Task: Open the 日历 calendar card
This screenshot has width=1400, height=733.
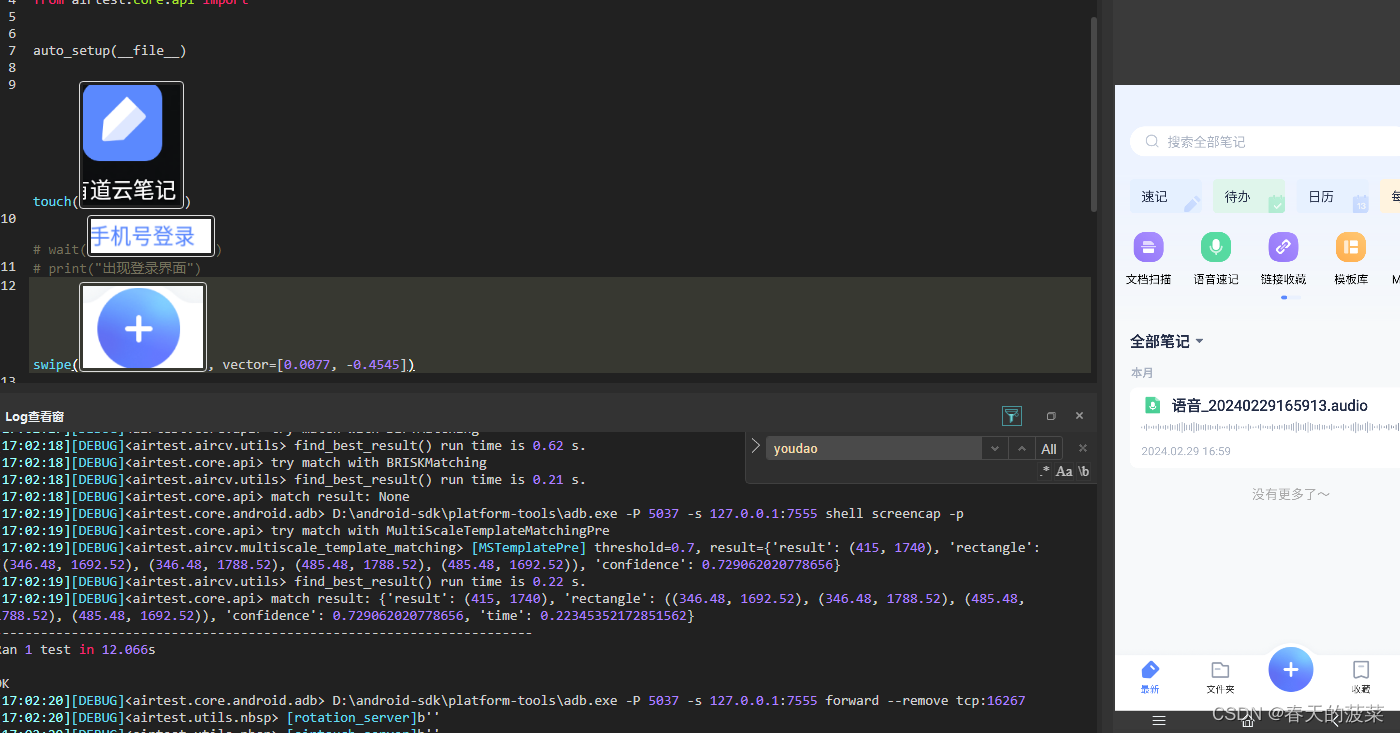Action: [1332, 197]
